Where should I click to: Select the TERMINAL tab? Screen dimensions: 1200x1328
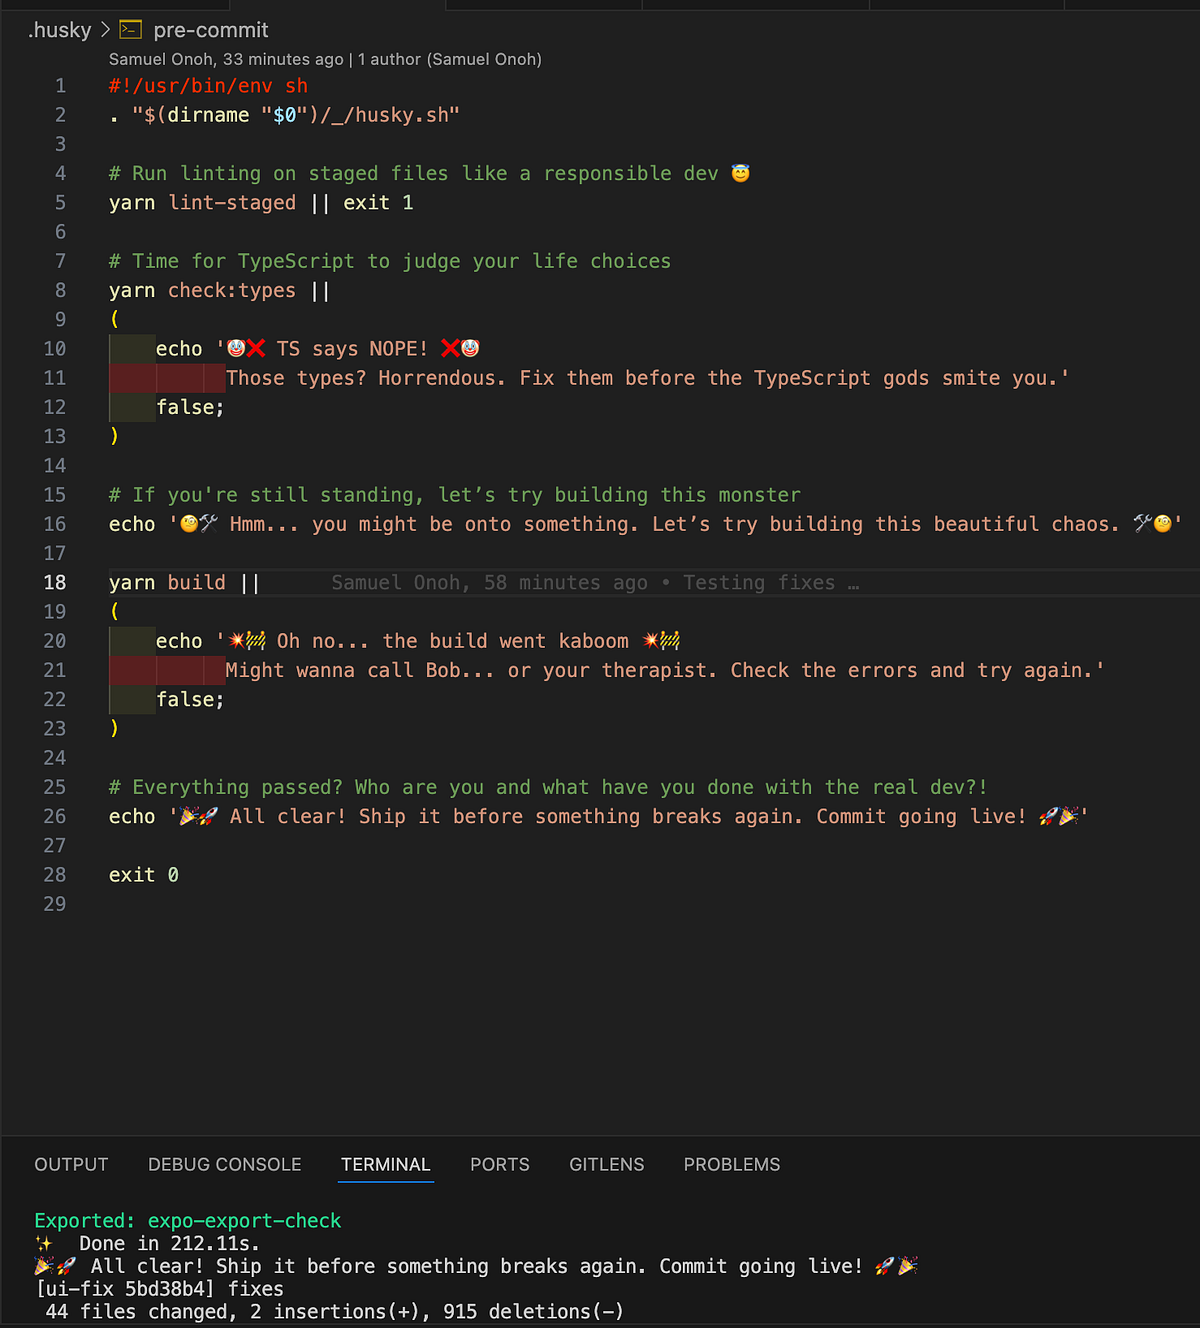[385, 1164]
